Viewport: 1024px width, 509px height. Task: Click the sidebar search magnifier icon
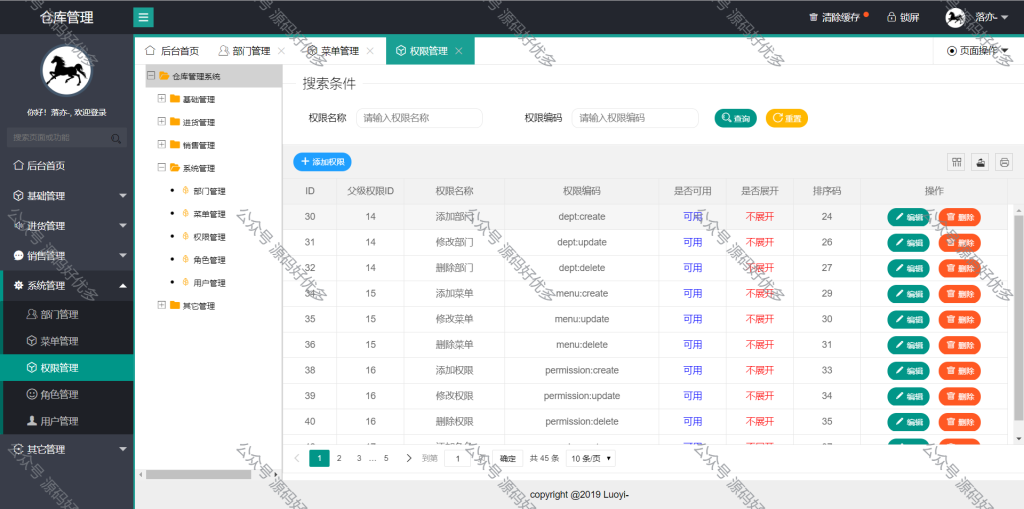click(x=116, y=138)
